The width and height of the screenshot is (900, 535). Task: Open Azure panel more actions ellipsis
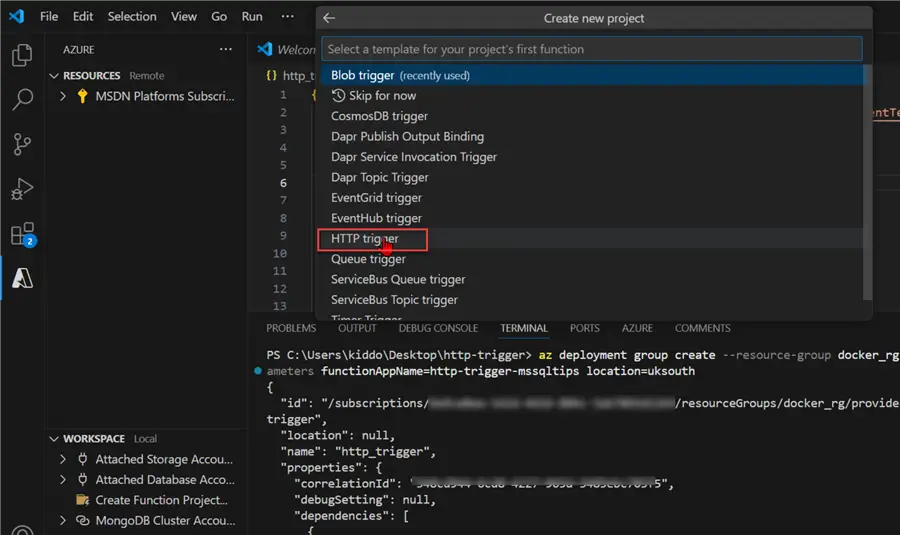[226, 49]
